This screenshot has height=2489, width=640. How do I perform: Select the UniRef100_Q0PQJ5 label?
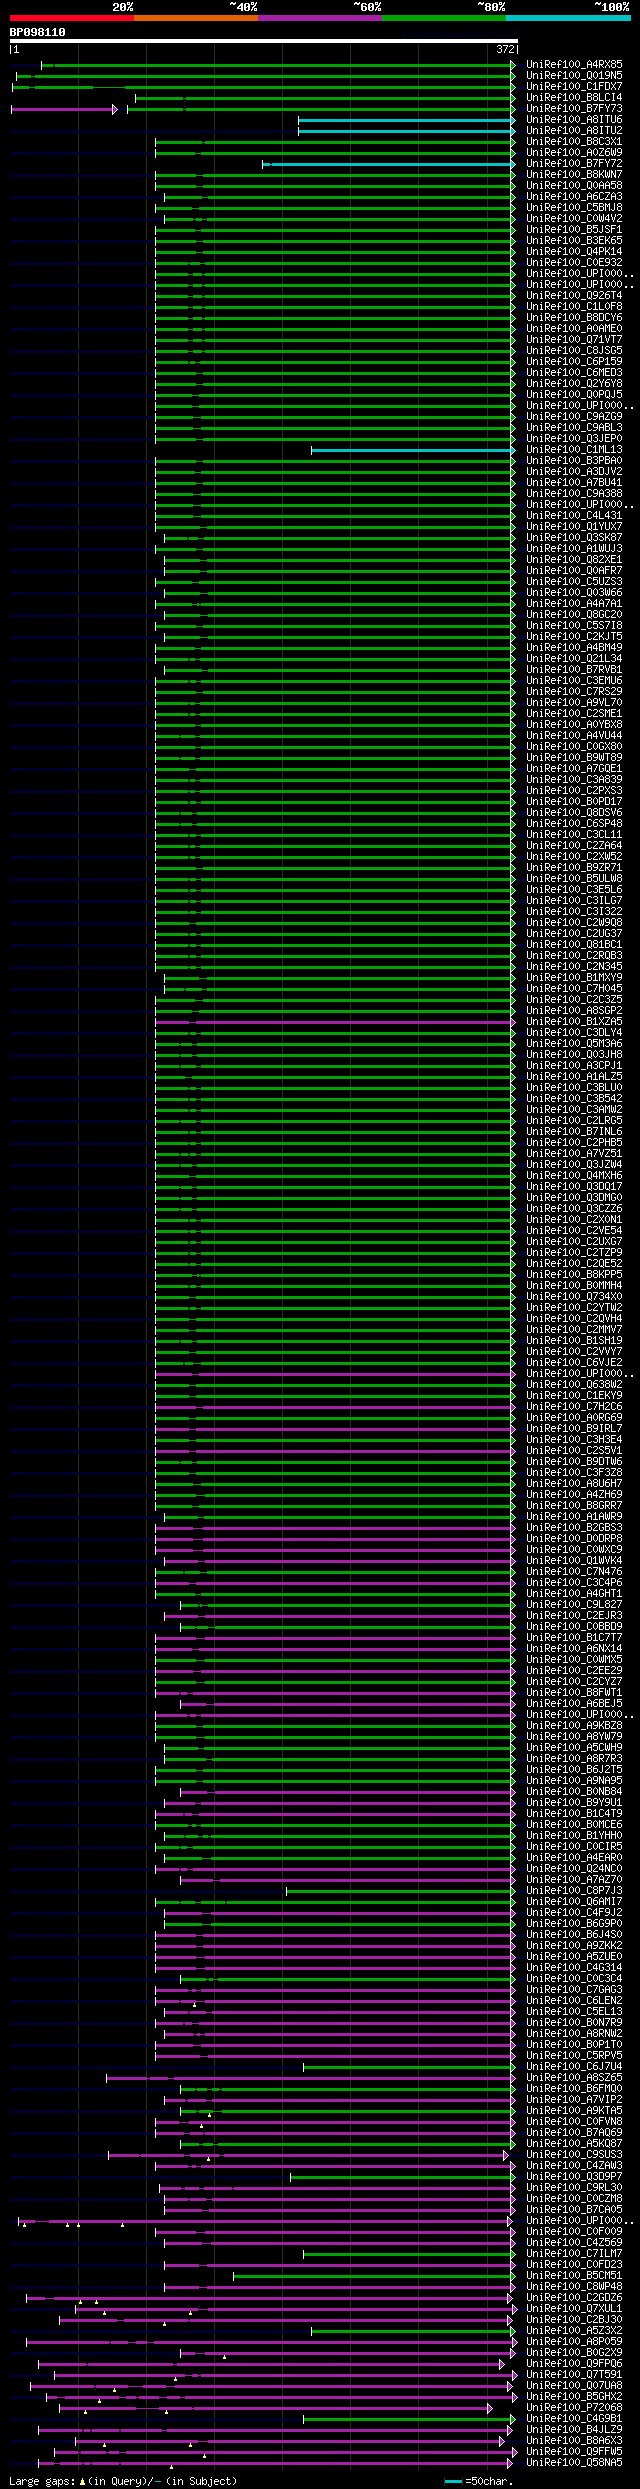pos(574,395)
